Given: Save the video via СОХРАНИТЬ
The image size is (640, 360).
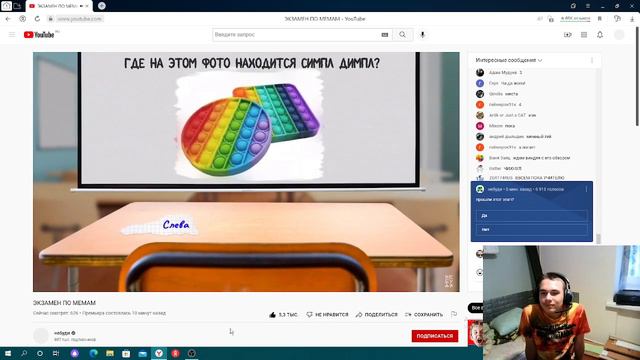Looking at the screenshot, I should click(424, 315).
